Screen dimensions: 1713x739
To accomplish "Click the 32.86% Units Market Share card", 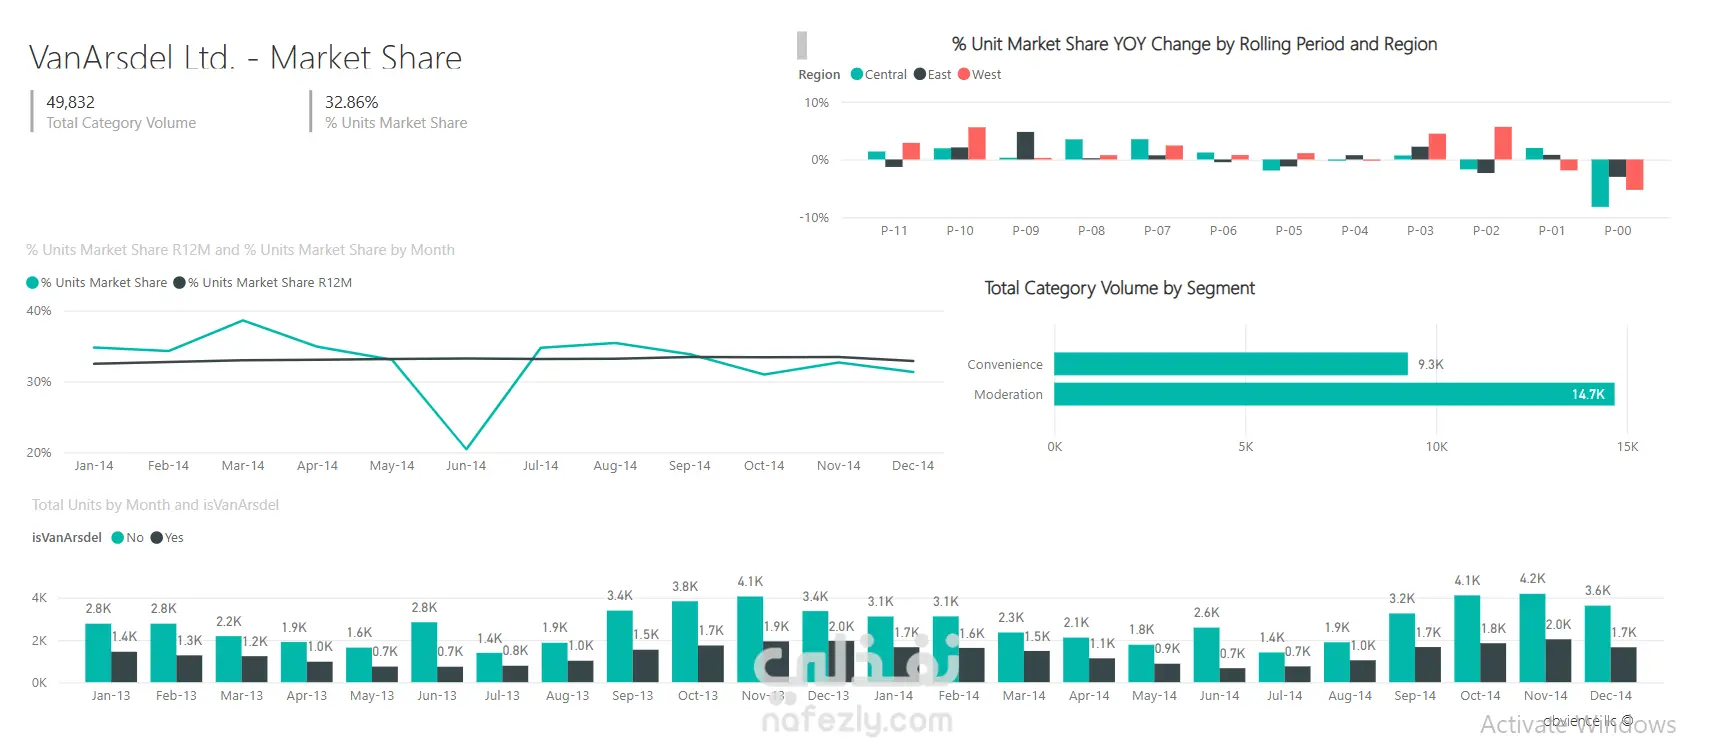I will pos(395,112).
